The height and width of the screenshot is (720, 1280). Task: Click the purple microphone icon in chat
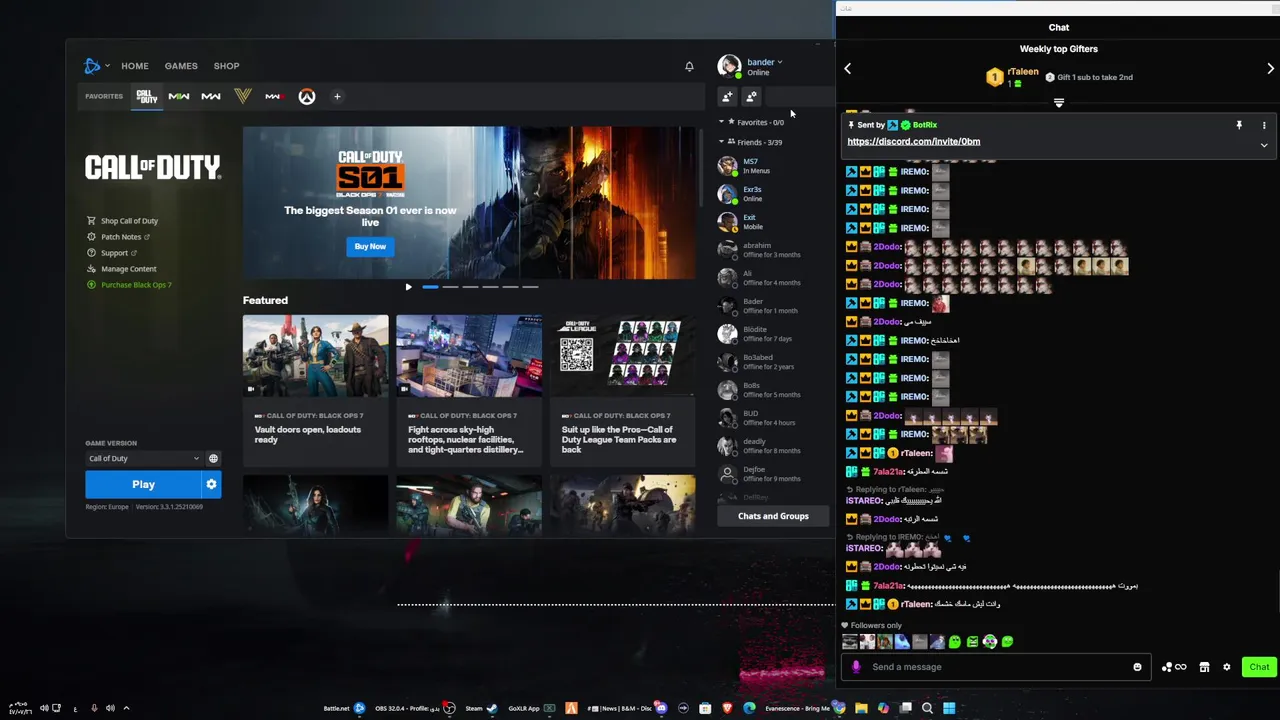pyautogui.click(x=855, y=667)
